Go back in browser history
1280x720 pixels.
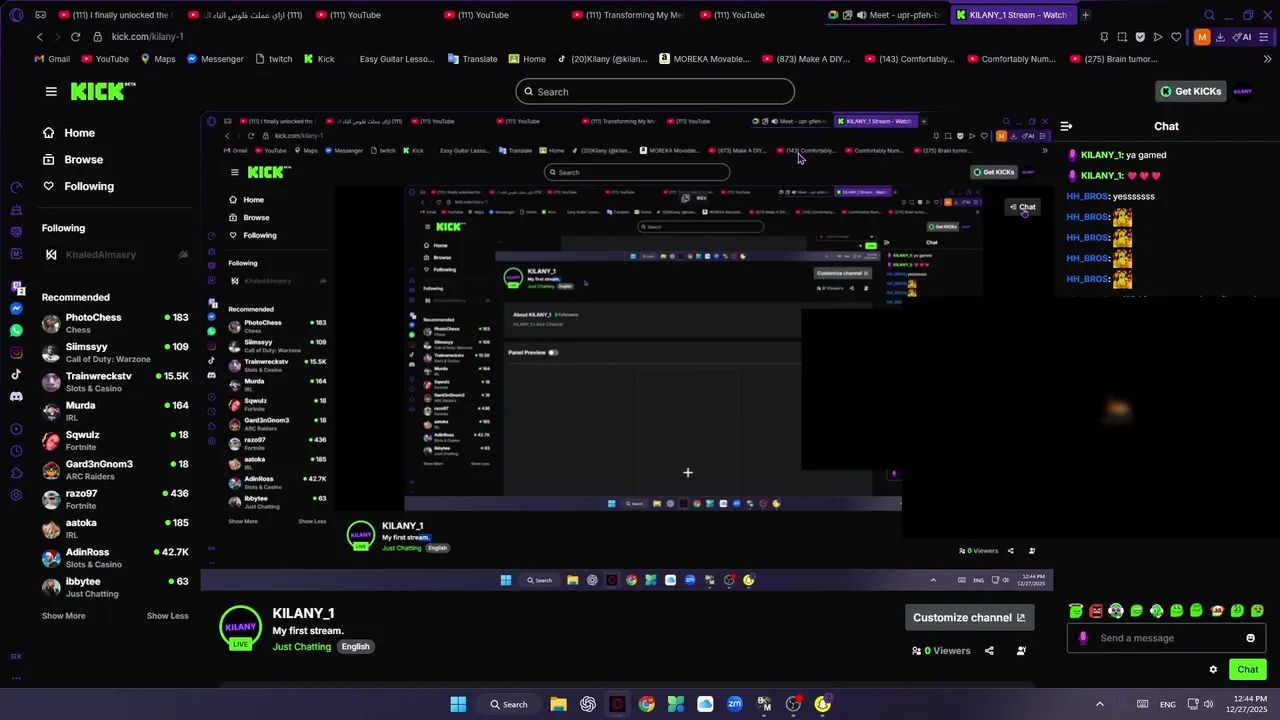tap(40, 37)
